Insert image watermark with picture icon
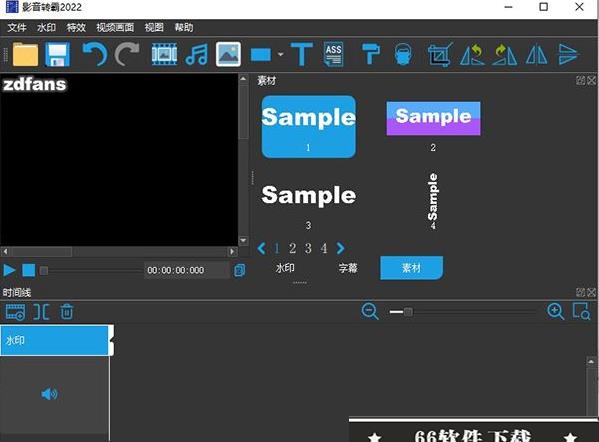 click(x=228, y=54)
